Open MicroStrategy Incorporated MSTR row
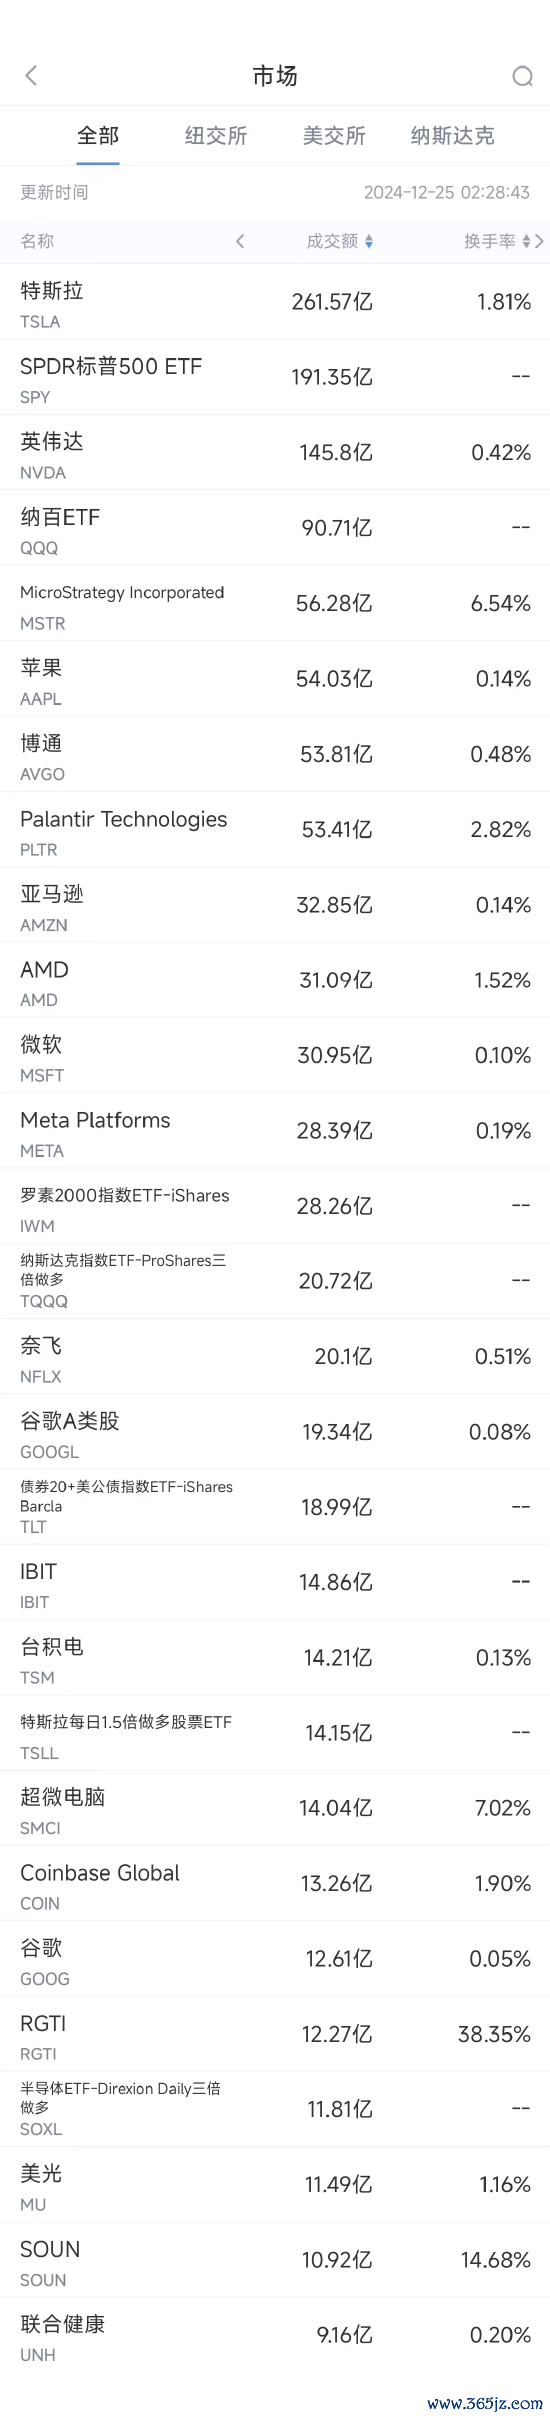 [x=275, y=603]
